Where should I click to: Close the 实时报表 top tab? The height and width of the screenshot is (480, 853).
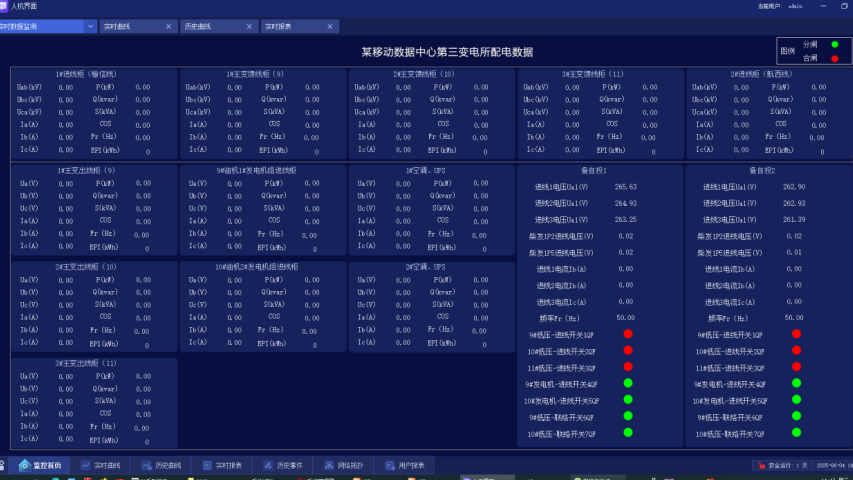coord(329,27)
